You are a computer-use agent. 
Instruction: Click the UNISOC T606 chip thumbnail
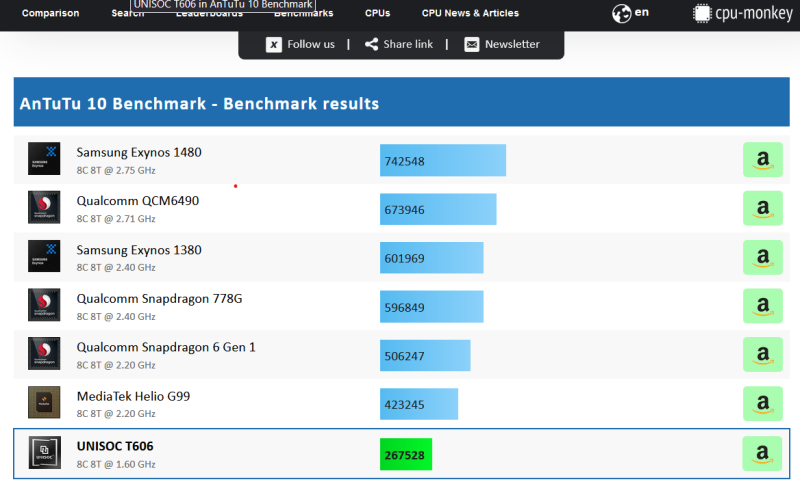[44, 452]
